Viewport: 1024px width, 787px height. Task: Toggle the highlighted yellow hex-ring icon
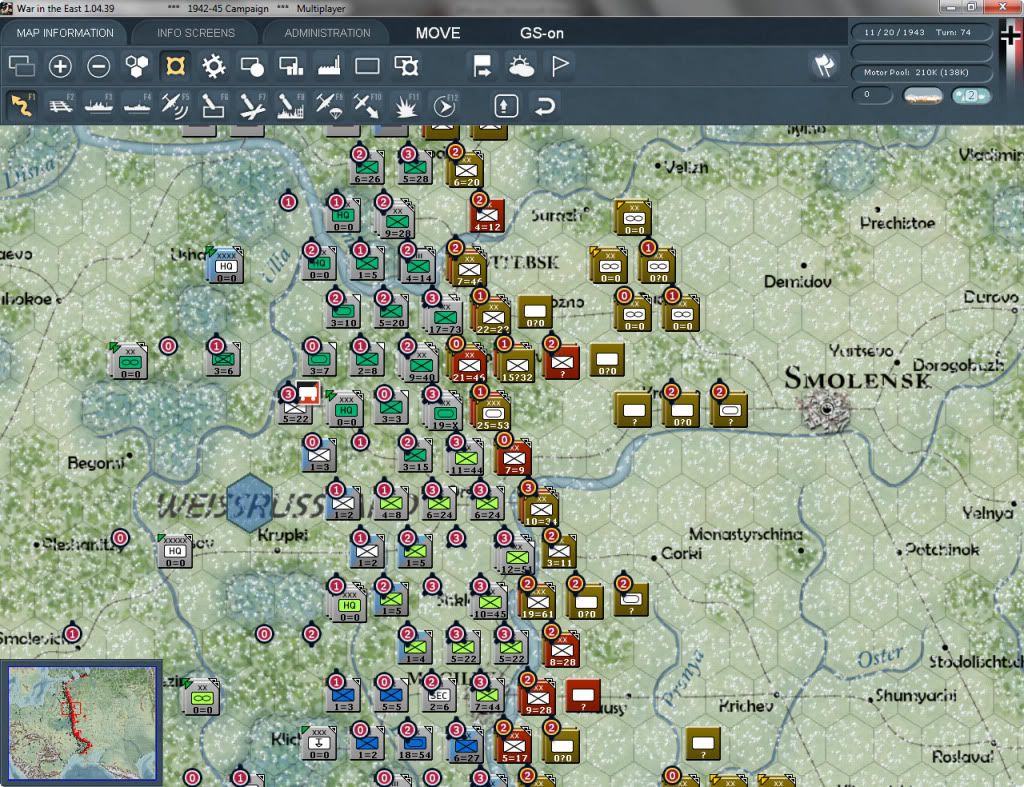pos(175,66)
